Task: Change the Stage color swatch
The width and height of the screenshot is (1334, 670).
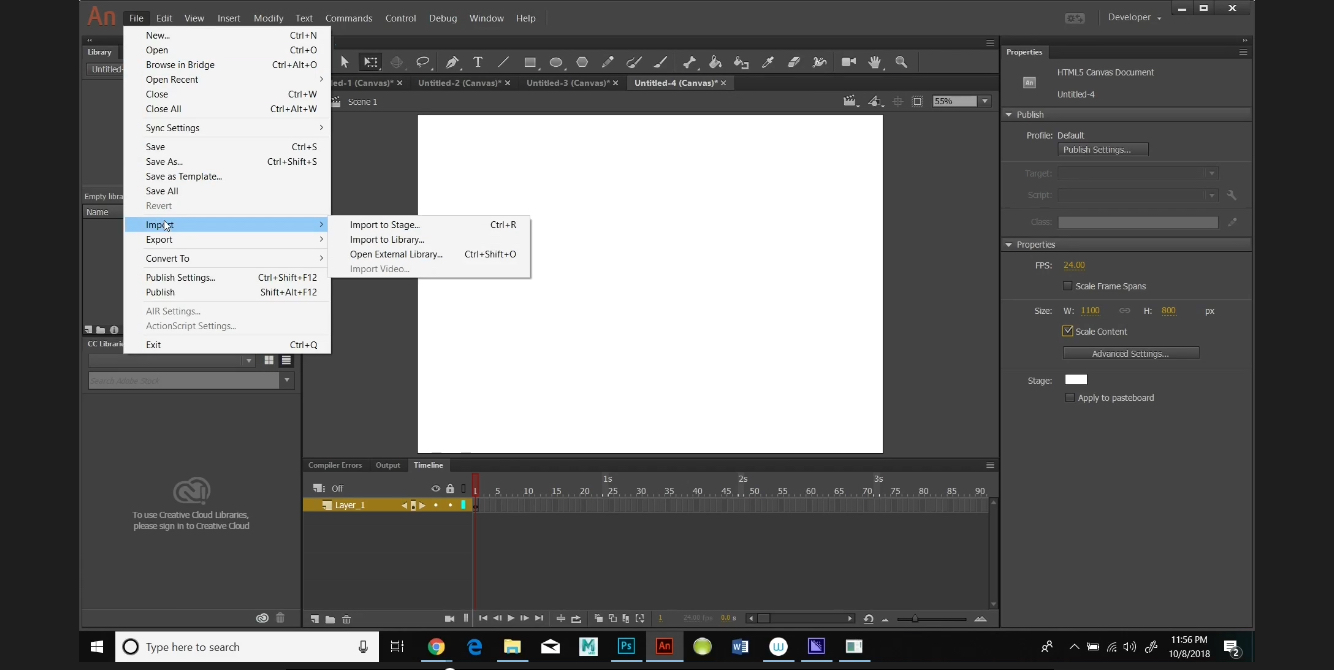Action: (1075, 379)
